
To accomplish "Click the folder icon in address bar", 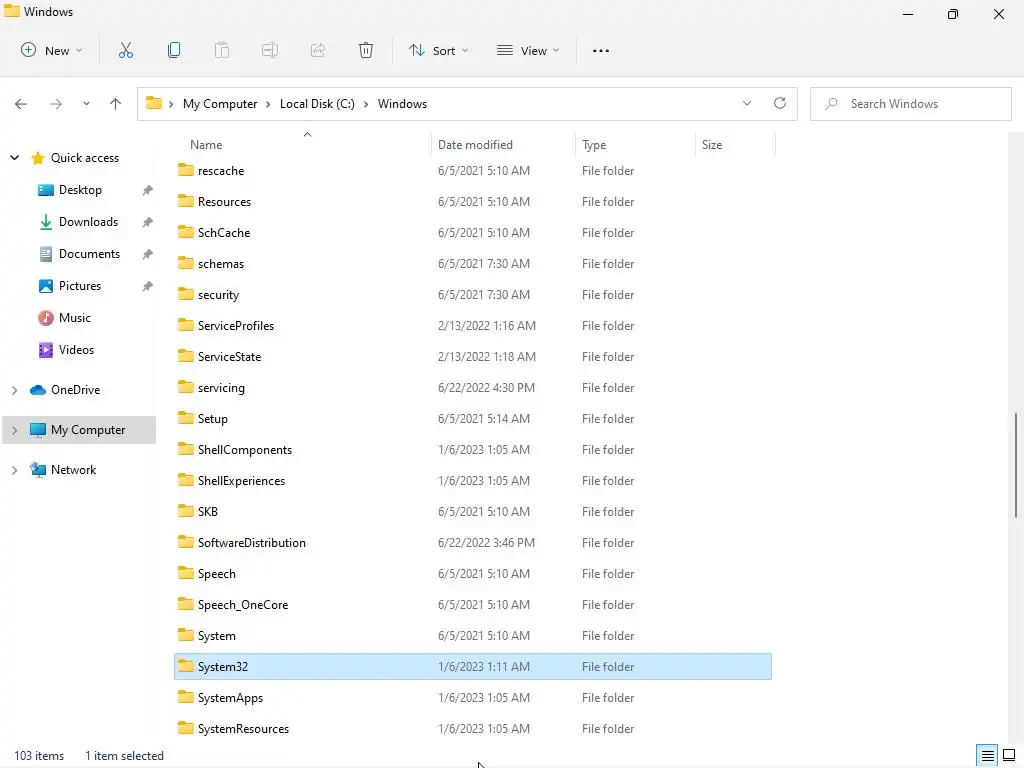I will coord(154,103).
